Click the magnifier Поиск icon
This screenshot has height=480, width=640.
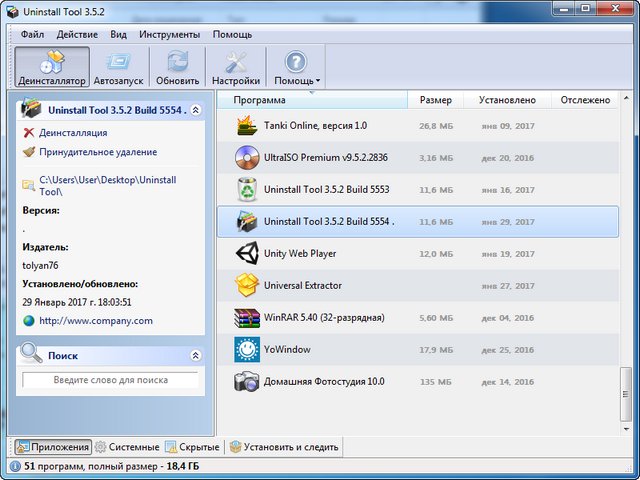[x=31, y=352]
